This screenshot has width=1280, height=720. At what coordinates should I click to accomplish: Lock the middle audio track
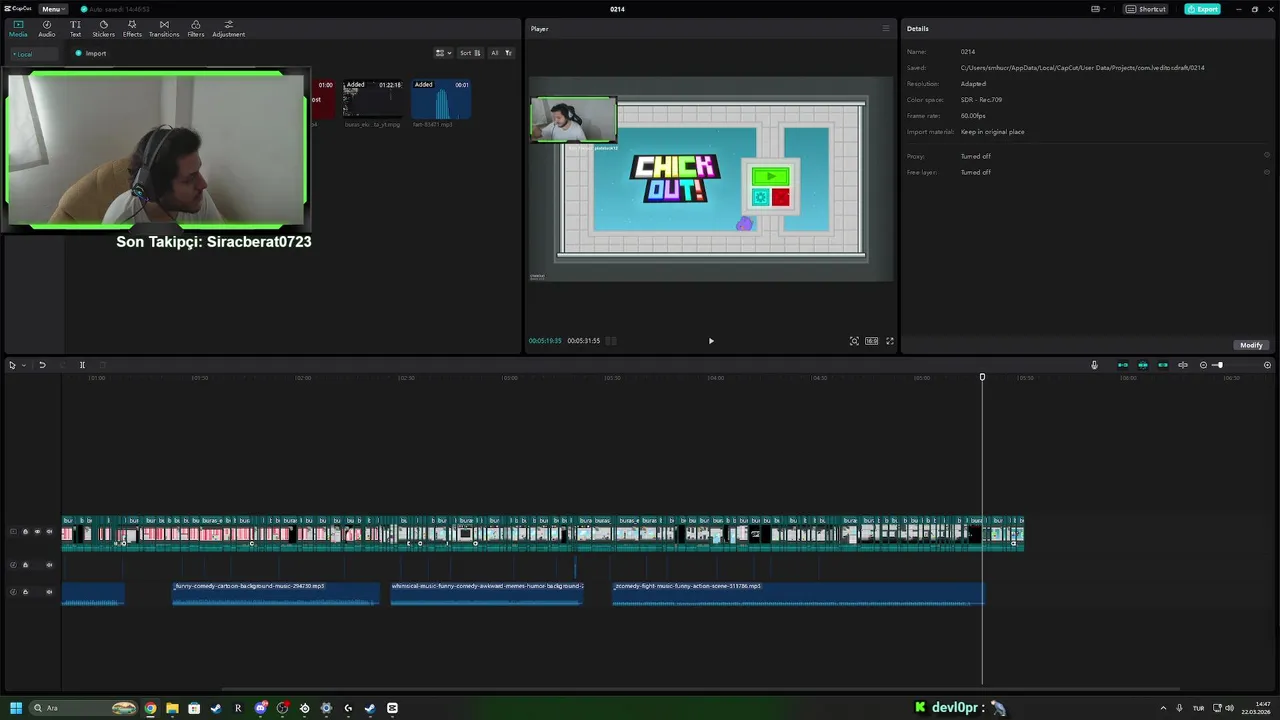(25, 565)
